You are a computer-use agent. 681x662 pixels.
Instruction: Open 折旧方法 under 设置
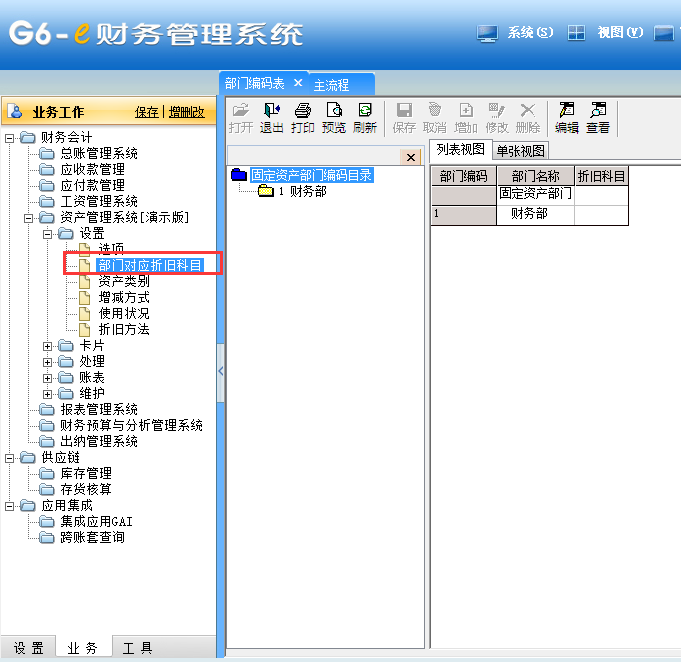pos(123,329)
